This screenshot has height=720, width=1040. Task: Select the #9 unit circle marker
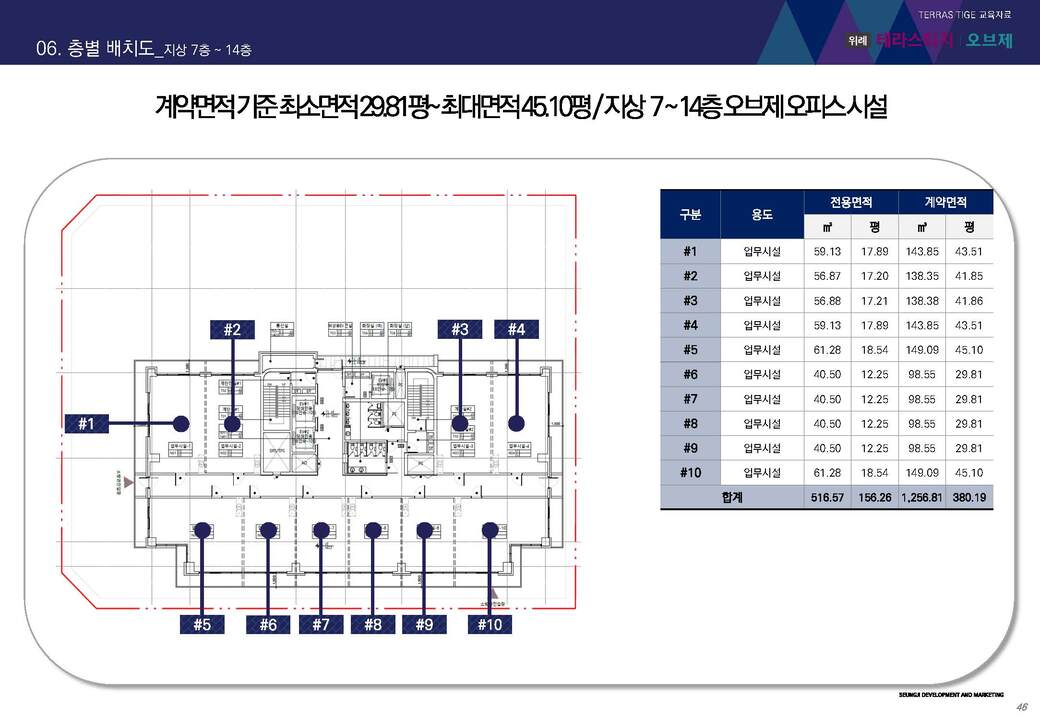click(424, 530)
